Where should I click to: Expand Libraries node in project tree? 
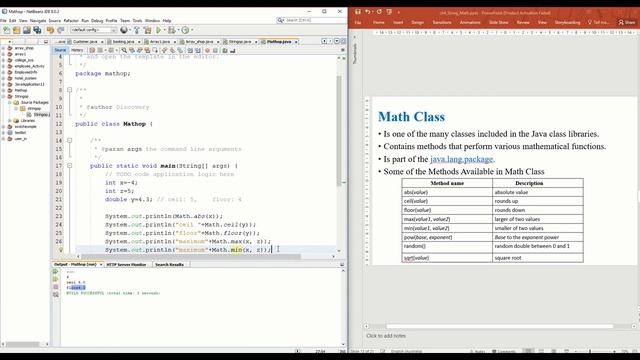pyautogui.click(x=10, y=121)
